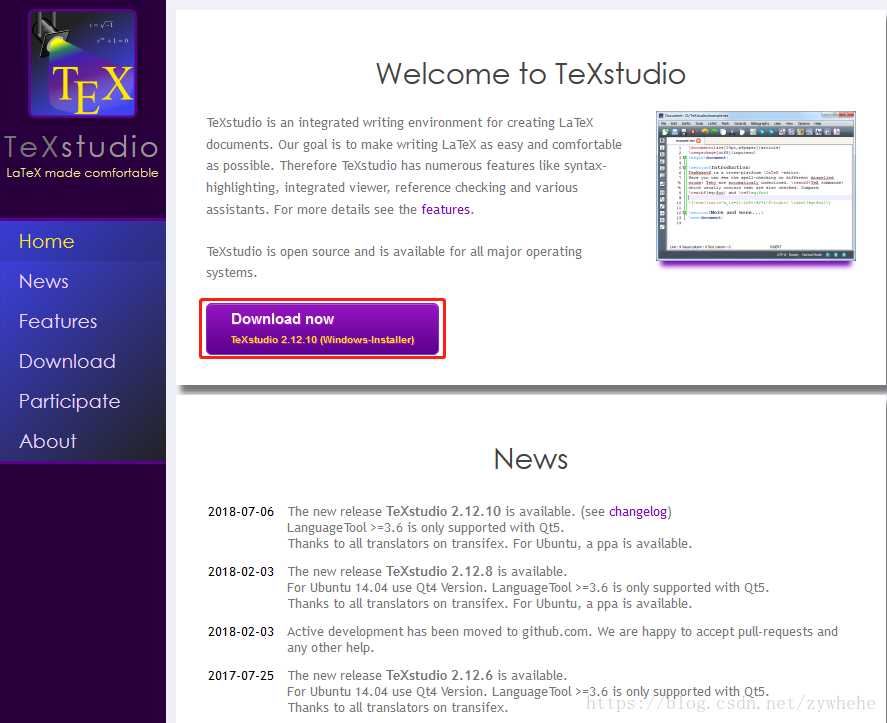Follow the features hyperlink

point(445,209)
